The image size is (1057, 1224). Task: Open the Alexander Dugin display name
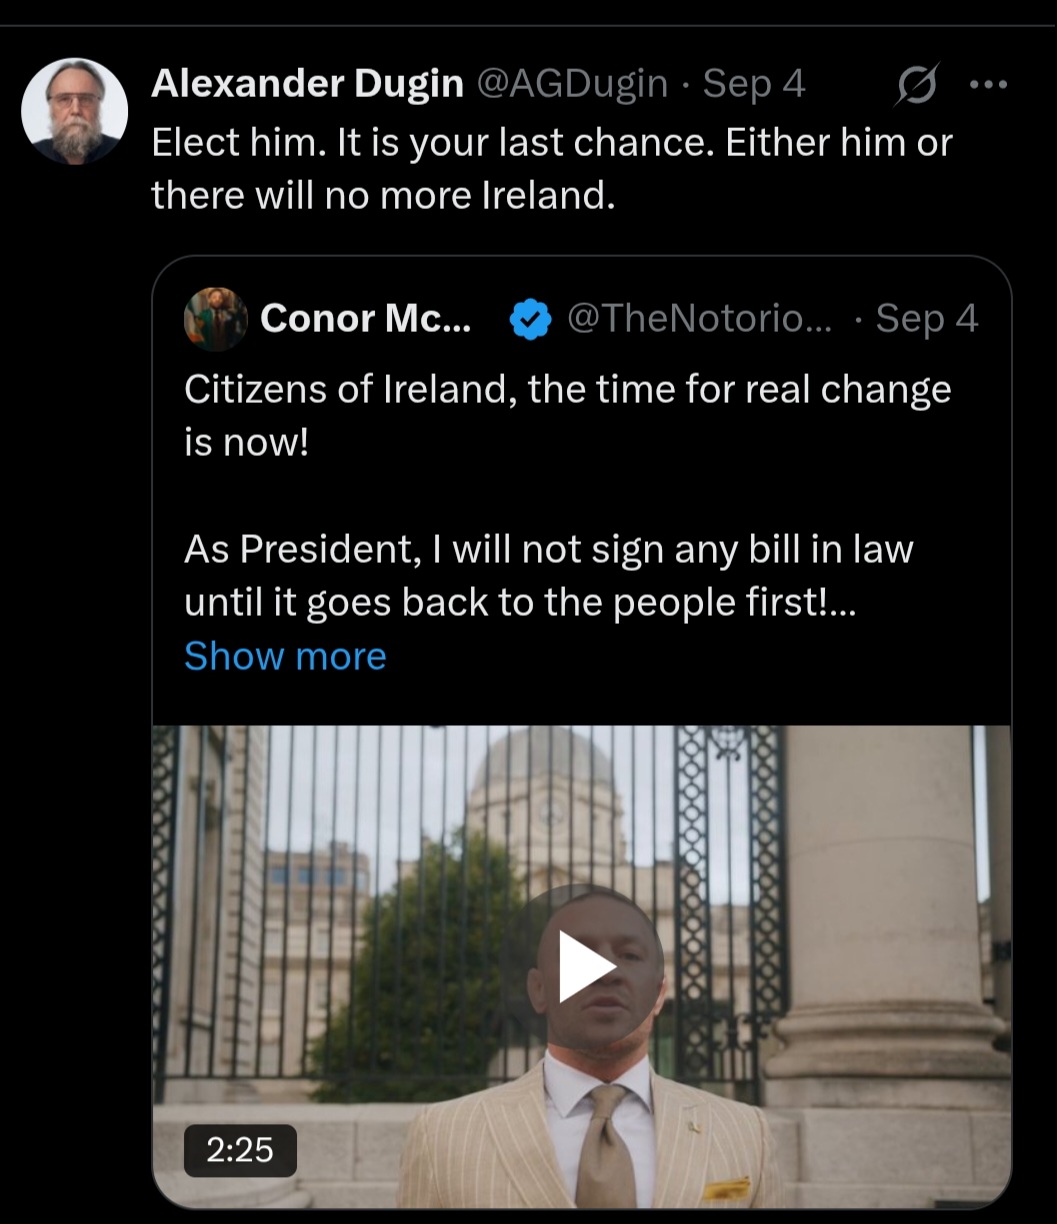tap(307, 84)
